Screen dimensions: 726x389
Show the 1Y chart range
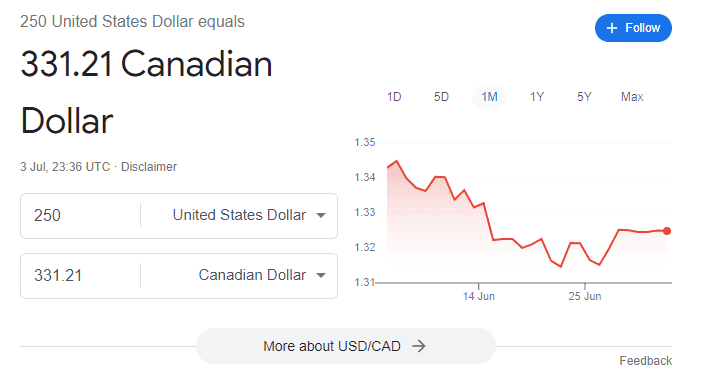[537, 97]
